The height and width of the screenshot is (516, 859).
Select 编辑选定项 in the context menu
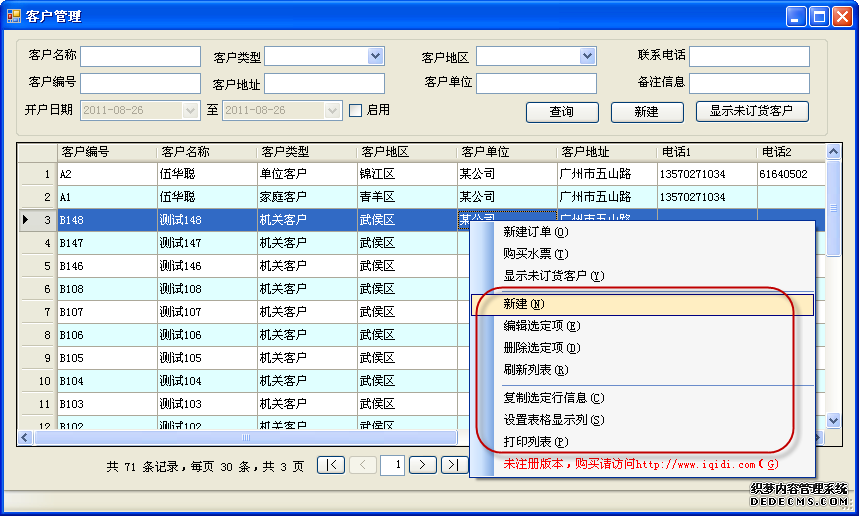[540, 326]
